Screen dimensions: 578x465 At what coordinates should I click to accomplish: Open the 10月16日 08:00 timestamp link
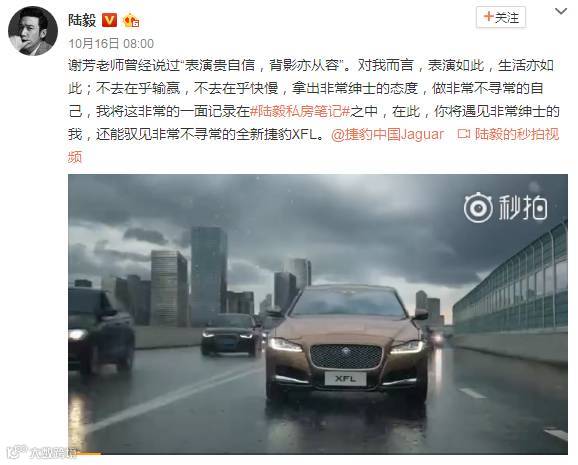[x=111, y=44]
